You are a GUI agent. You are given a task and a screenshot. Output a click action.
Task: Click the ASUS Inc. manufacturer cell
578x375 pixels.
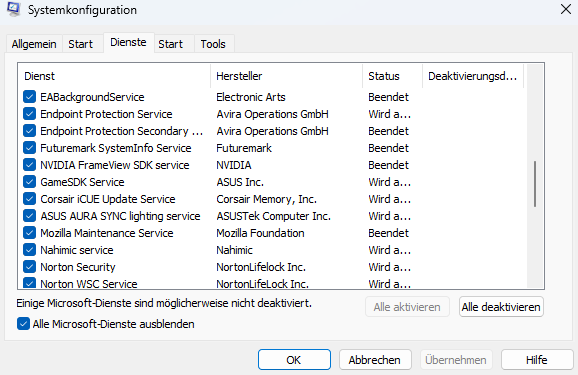coord(240,182)
